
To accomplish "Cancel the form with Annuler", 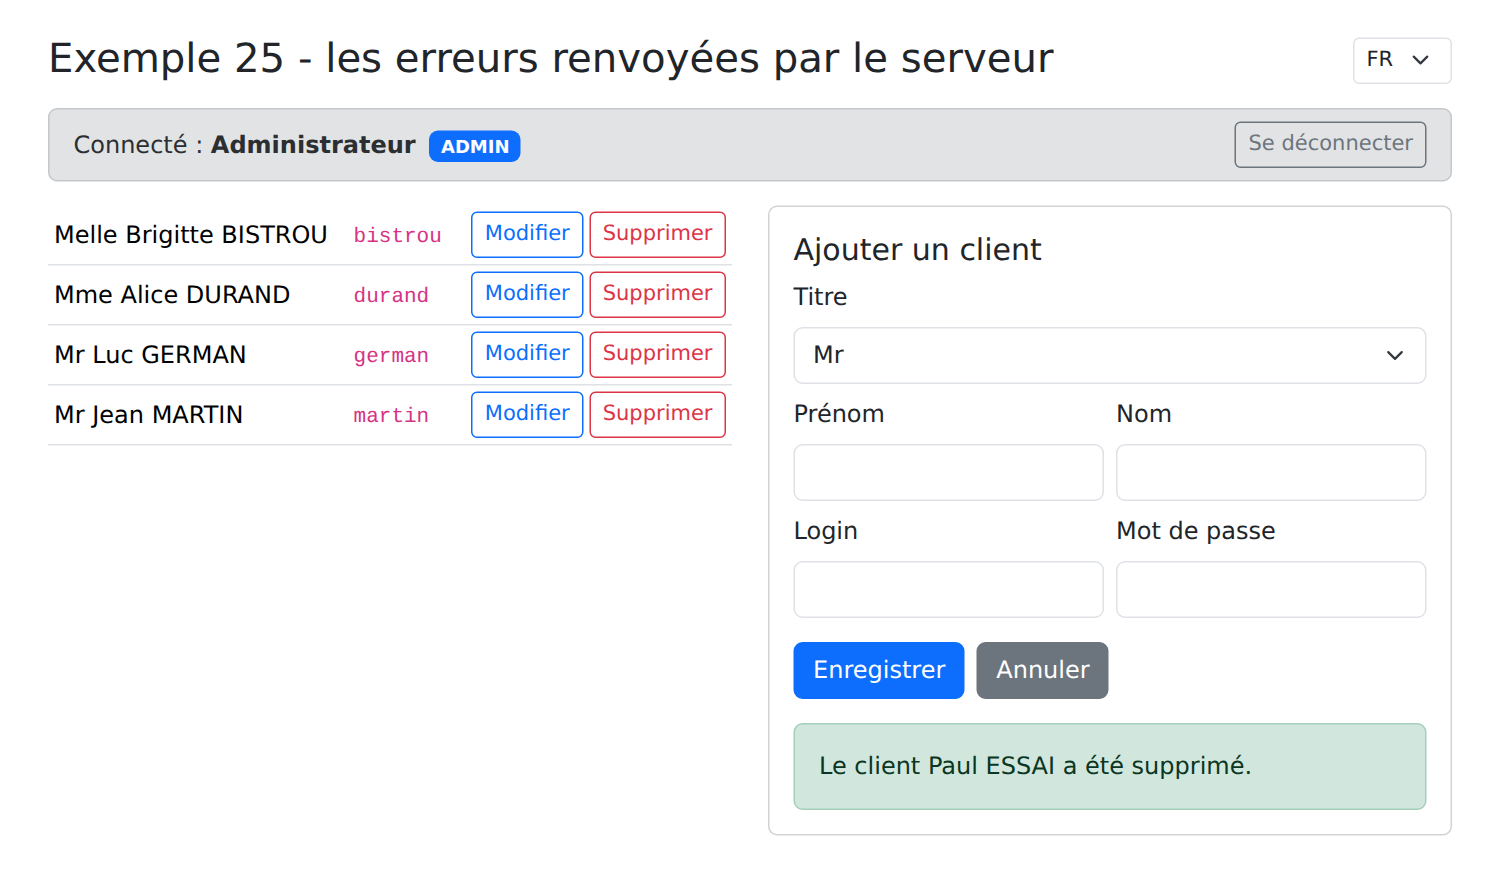I will [1042, 670].
